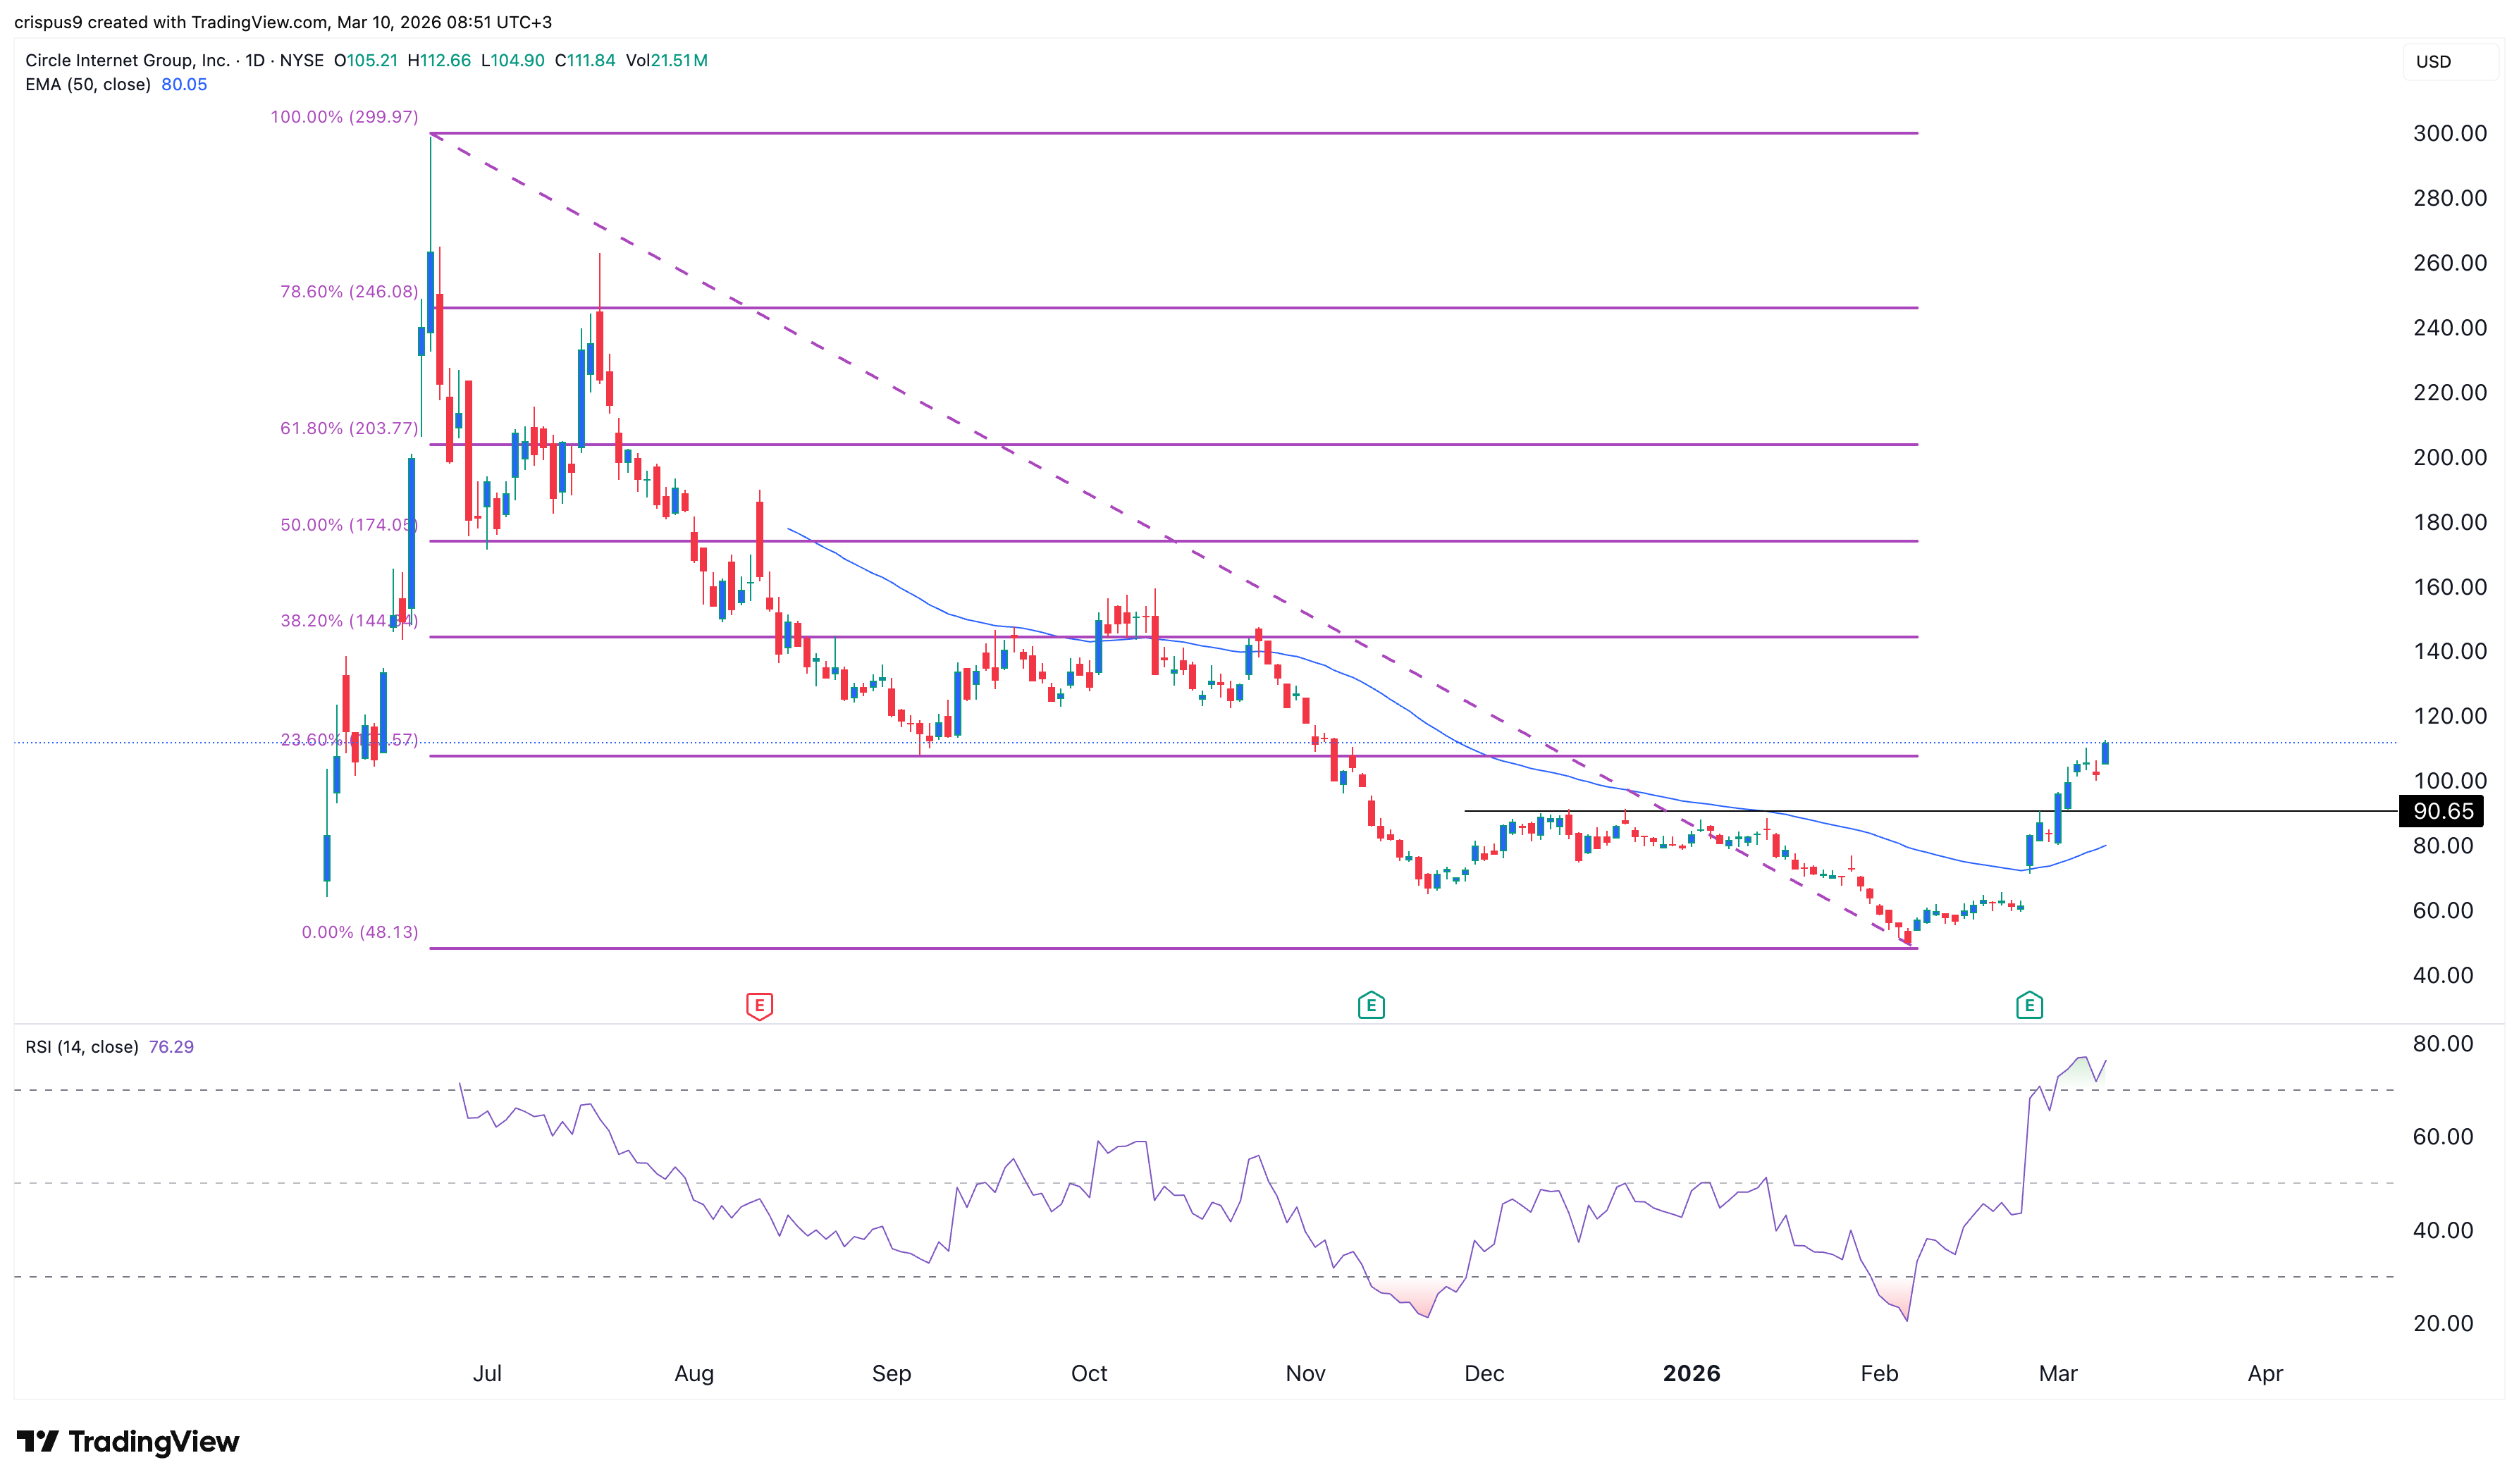2519x1484 pixels.
Task: Click the Mar label on the time axis
Action: [x=2057, y=1373]
